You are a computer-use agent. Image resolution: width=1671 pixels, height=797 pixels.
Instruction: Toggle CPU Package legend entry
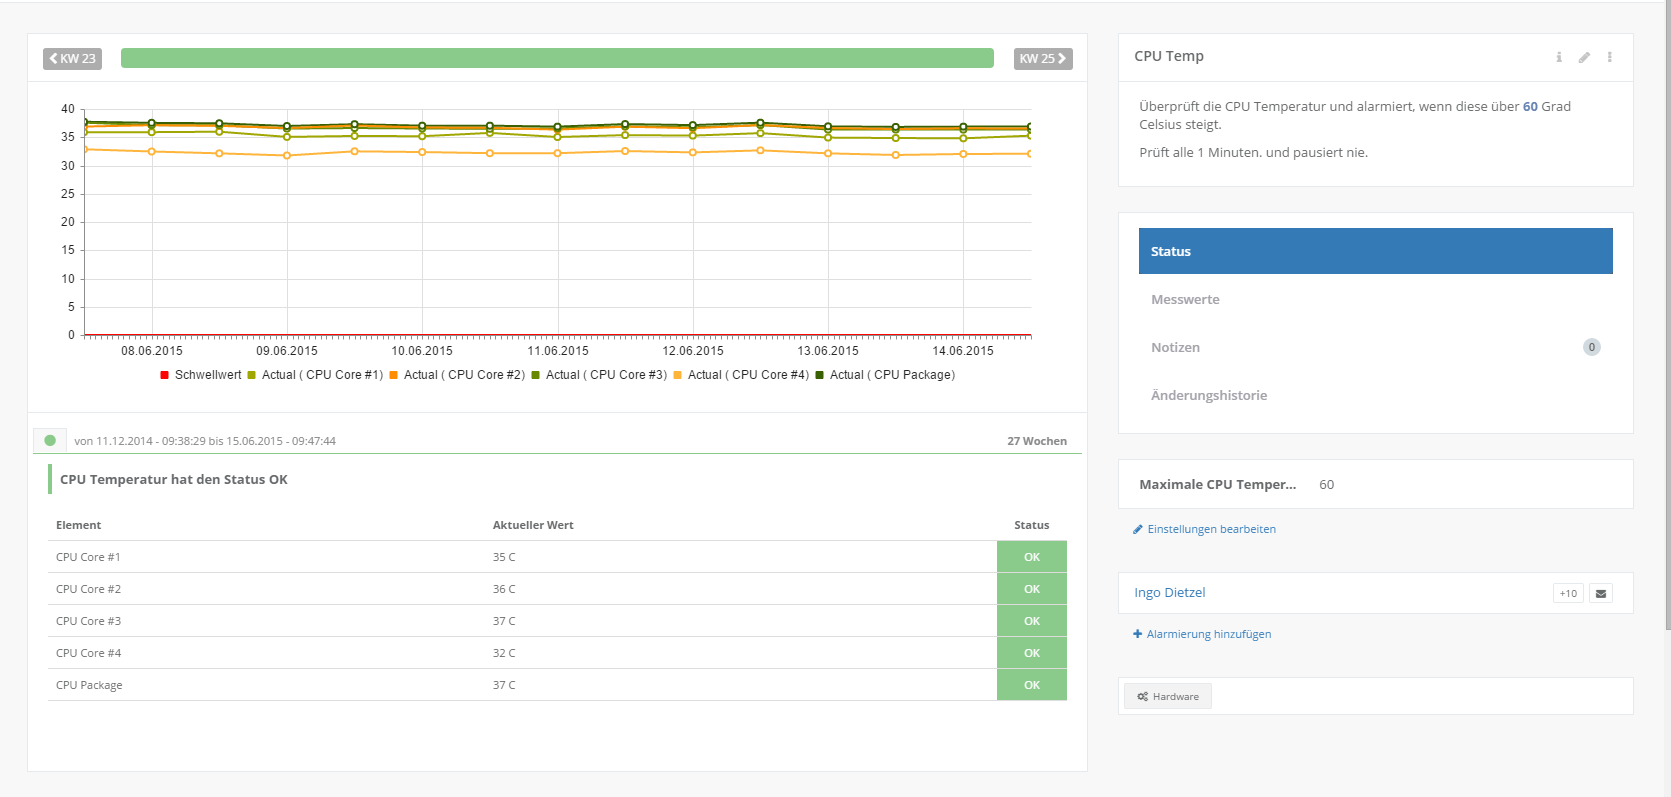coord(885,375)
